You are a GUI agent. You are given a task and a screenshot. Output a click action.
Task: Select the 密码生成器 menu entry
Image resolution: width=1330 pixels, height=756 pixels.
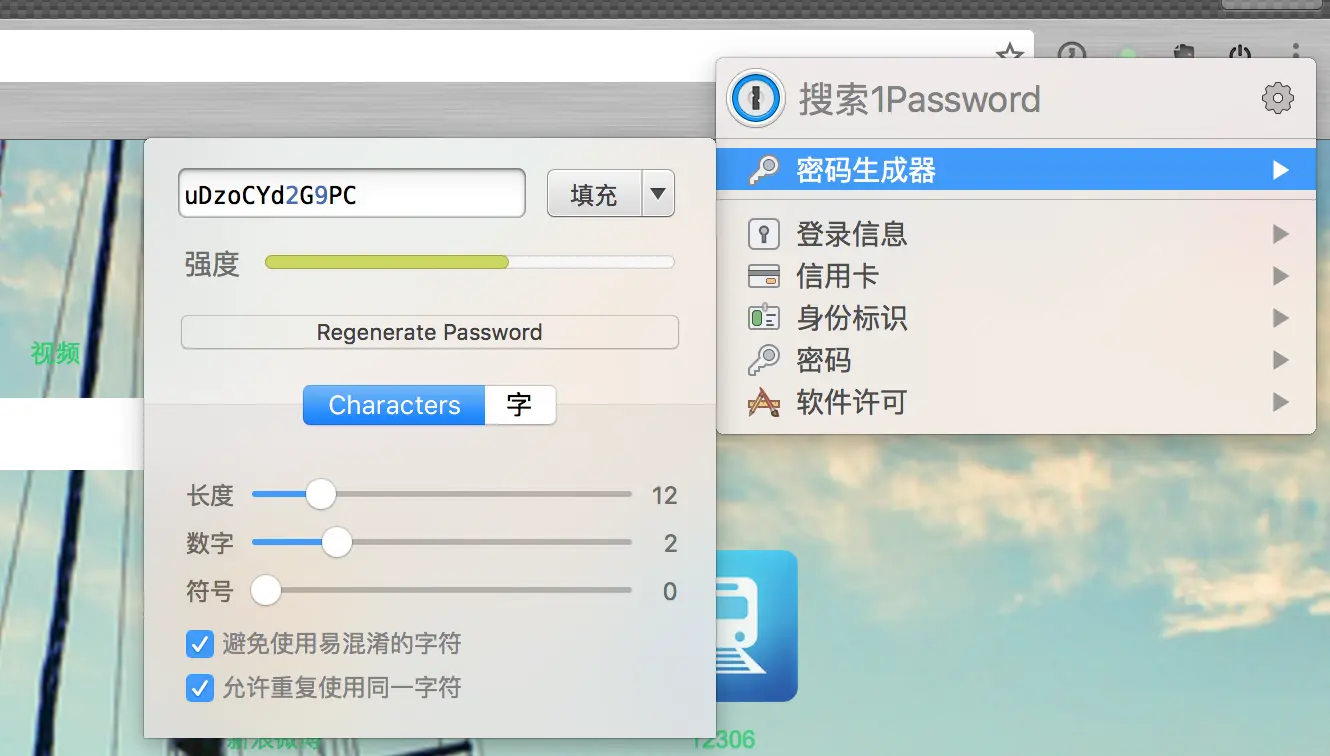(x=1016, y=171)
